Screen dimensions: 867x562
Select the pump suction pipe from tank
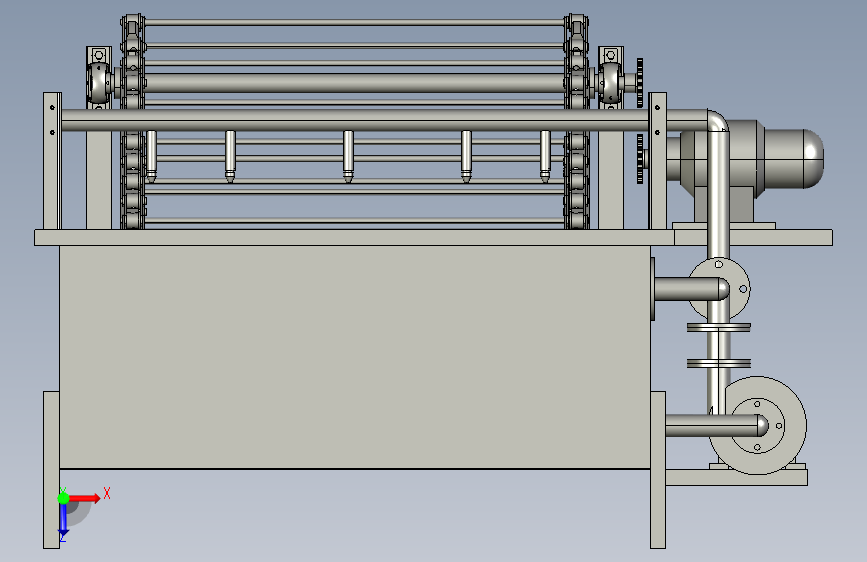pyautogui.click(x=716, y=426)
